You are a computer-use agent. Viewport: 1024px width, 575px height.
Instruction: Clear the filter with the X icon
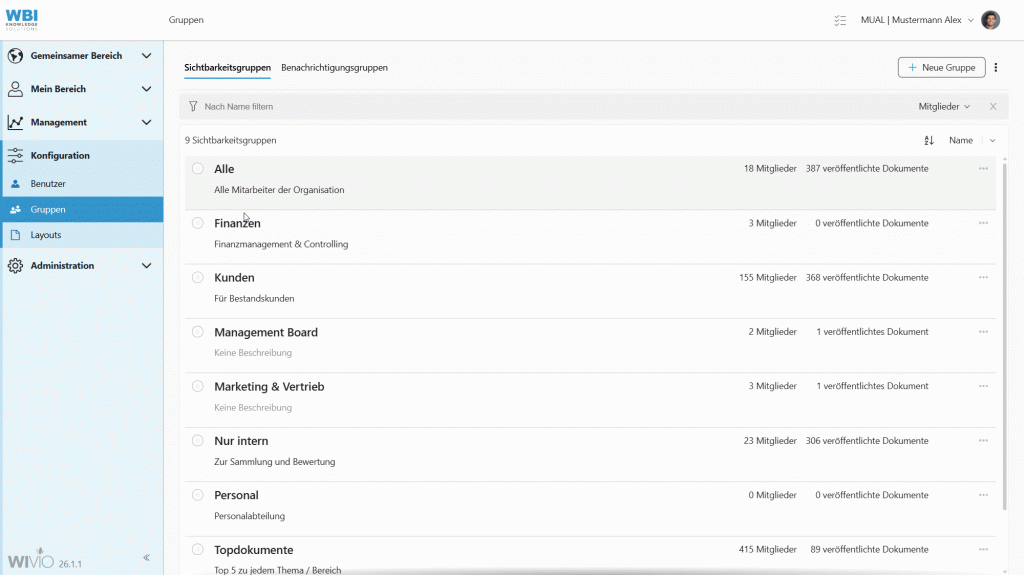coord(993,107)
